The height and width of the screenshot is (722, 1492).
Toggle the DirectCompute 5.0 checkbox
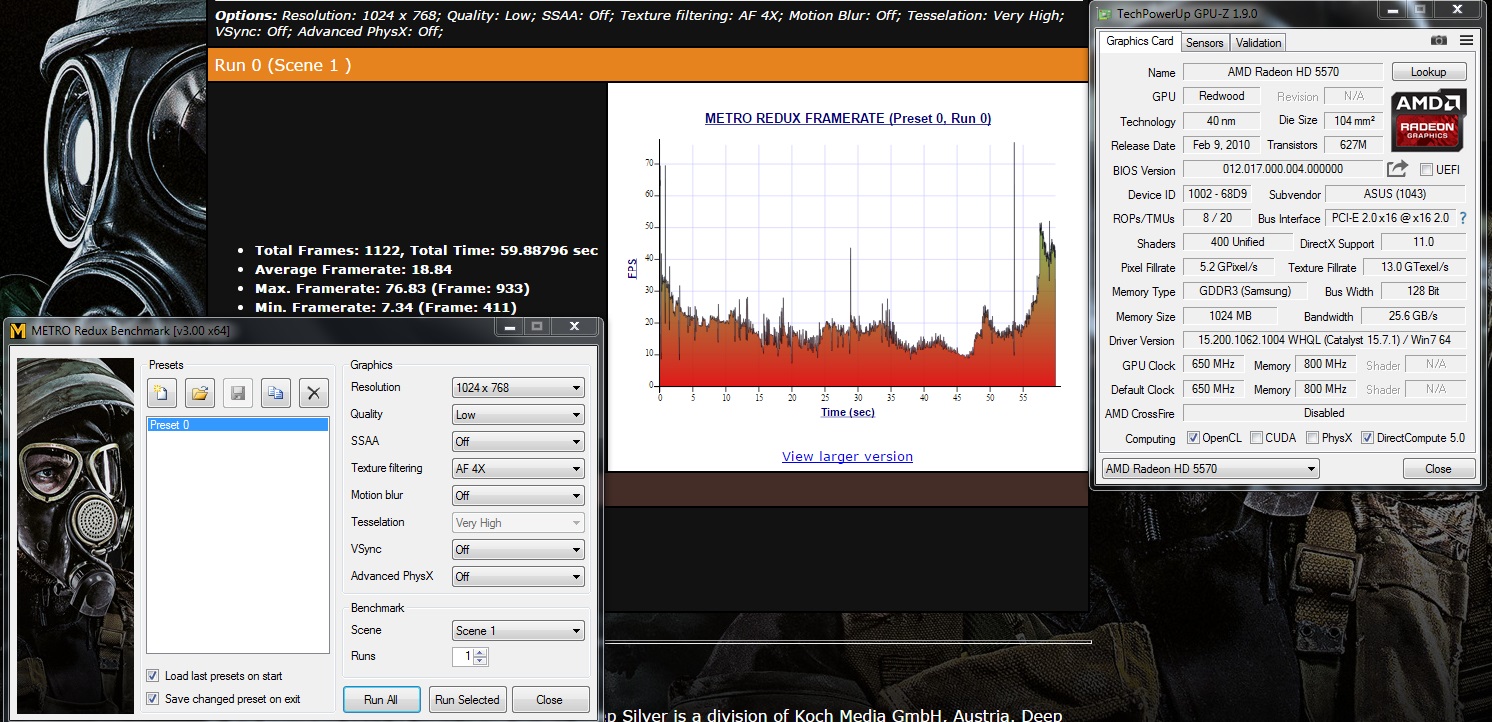(1367, 438)
